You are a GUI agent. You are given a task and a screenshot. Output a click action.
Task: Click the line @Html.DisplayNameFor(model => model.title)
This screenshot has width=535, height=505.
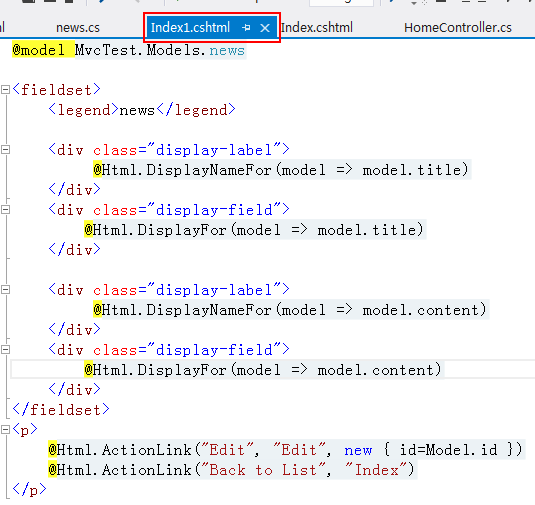click(x=281, y=170)
